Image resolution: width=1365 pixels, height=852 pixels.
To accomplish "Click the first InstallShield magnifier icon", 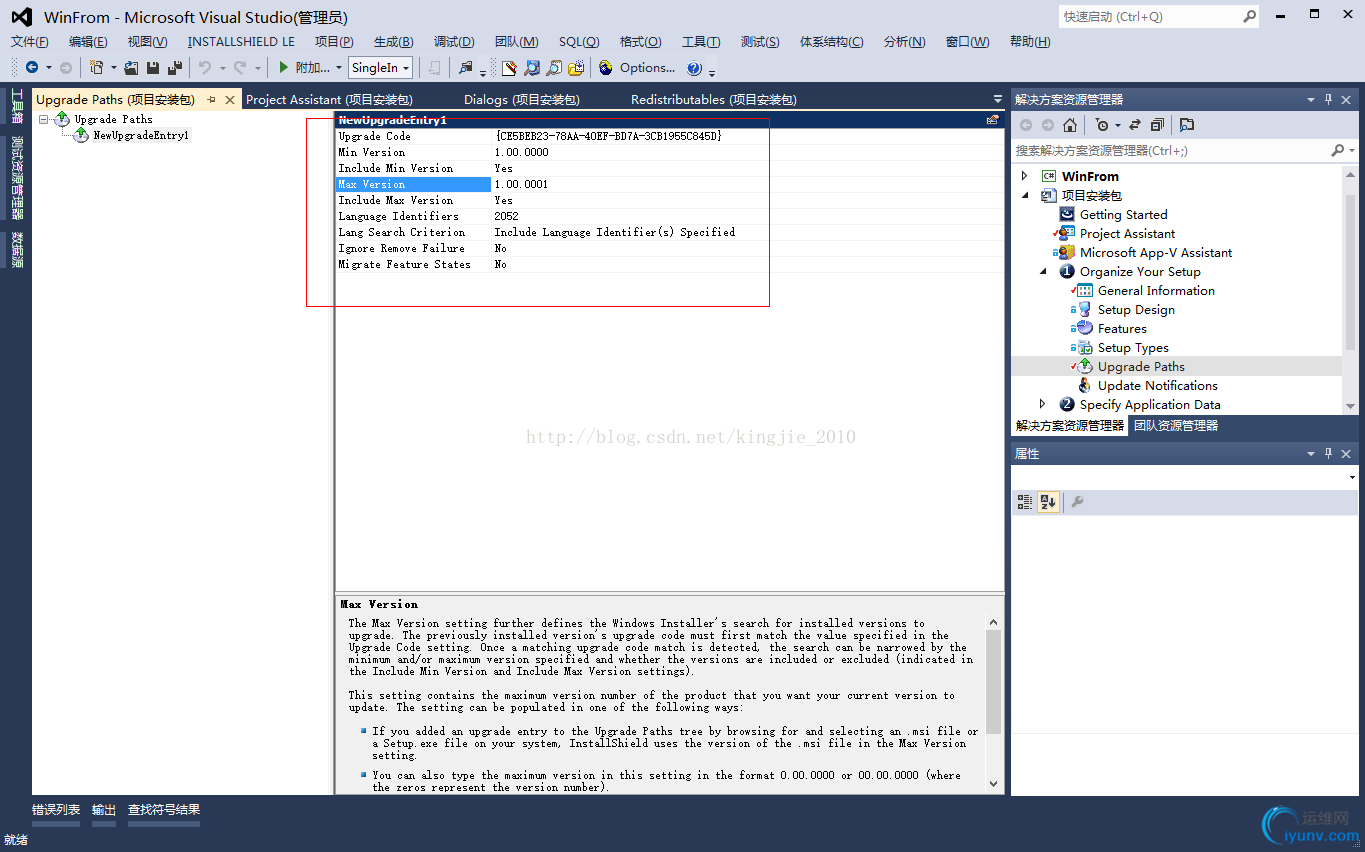I will pyautogui.click(x=532, y=67).
